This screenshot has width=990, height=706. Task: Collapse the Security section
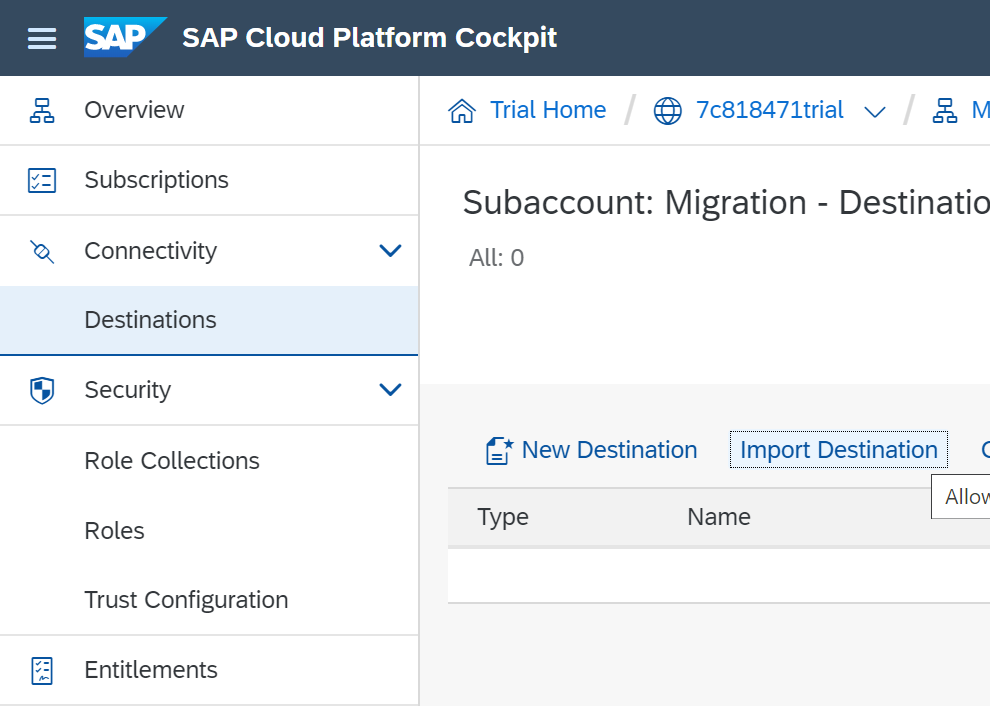pyautogui.click(x=390, y=390)
